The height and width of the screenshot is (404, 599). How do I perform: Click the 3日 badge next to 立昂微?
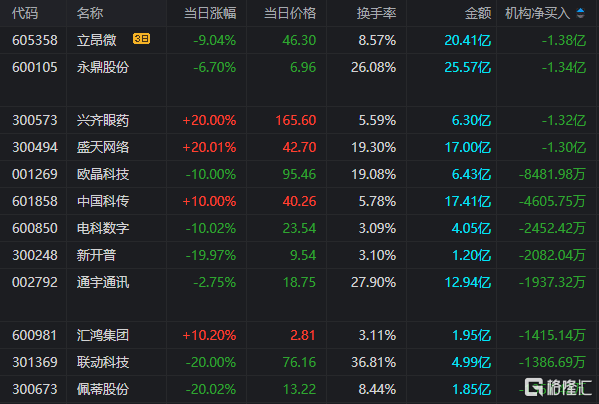click(141, 39)
